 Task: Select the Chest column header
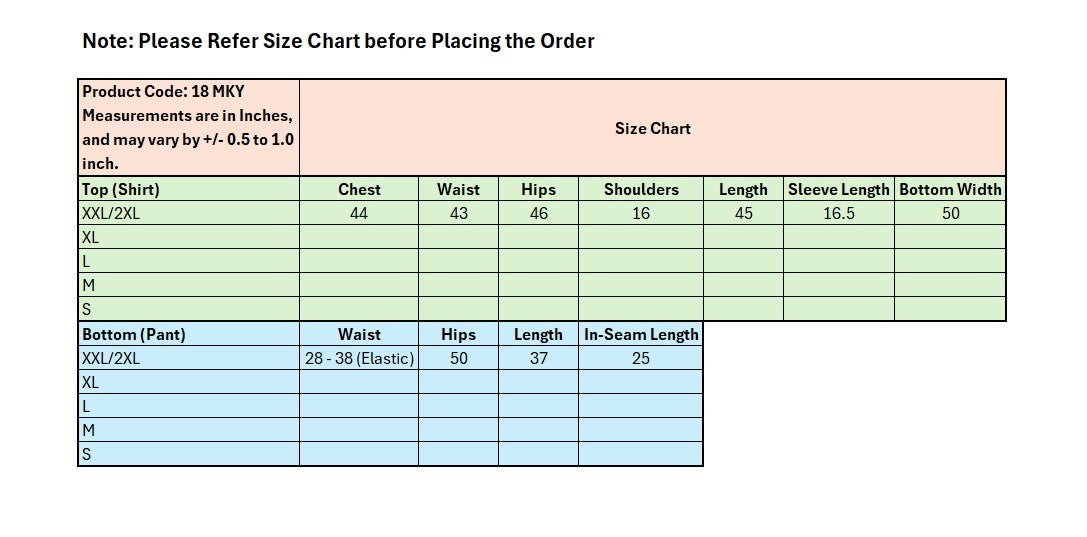coord(359,189)
